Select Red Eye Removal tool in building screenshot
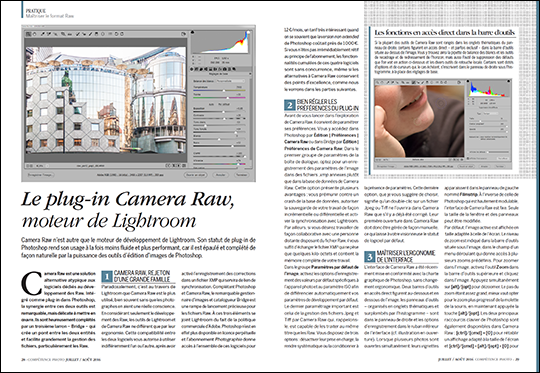The width and height of the screenshot is (540, 373). point(84,34)
